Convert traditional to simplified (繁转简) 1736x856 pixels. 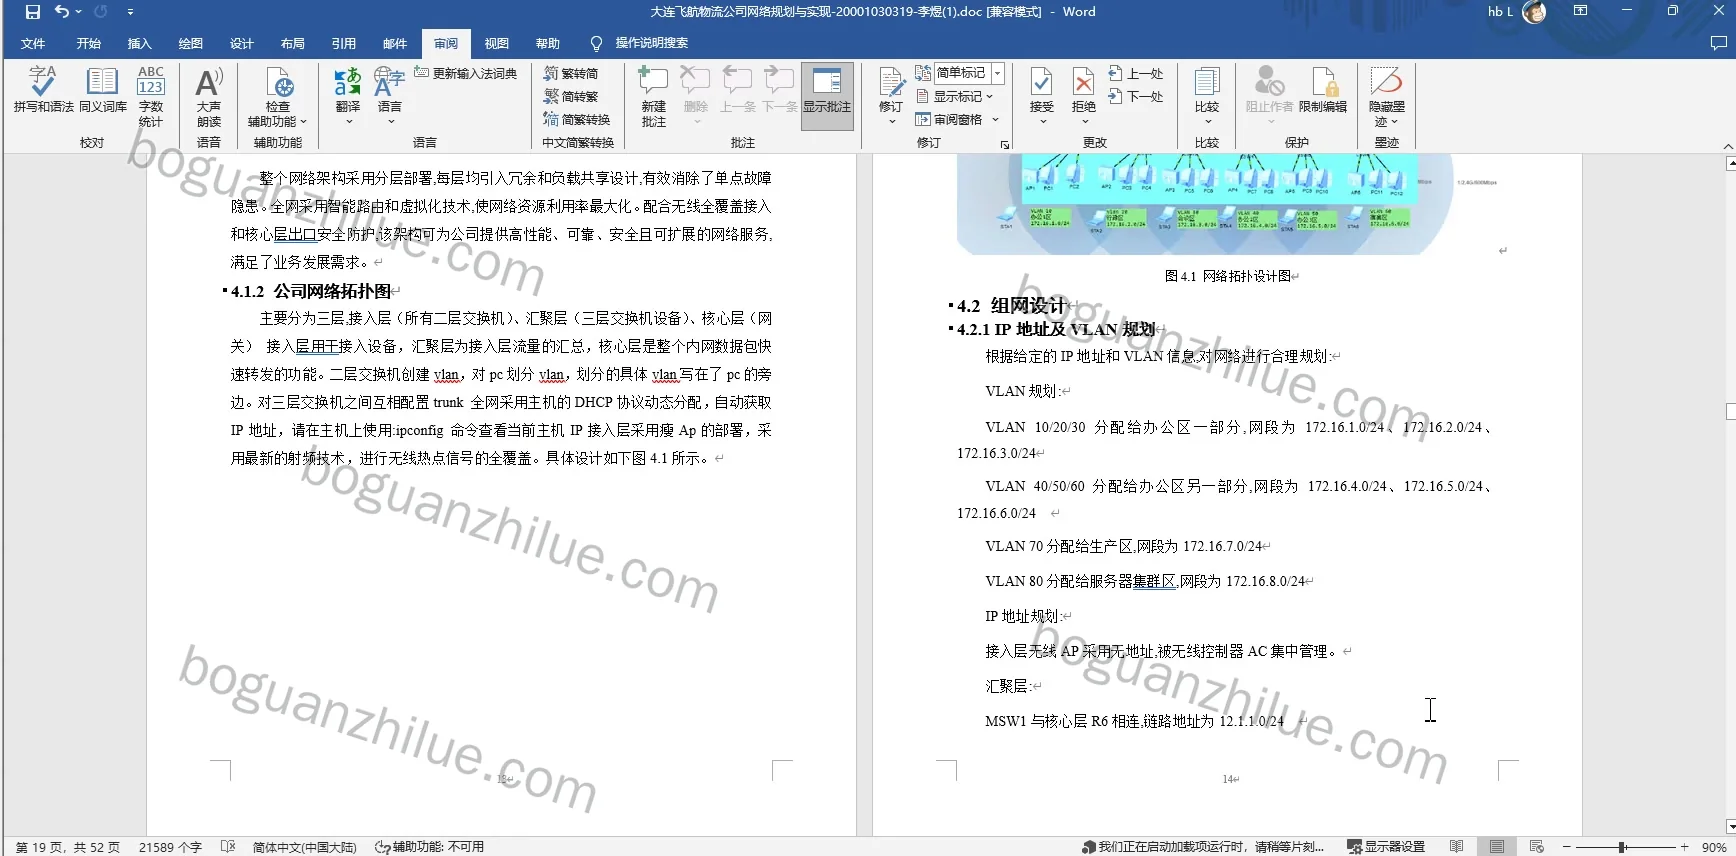(x=571, y=73)
